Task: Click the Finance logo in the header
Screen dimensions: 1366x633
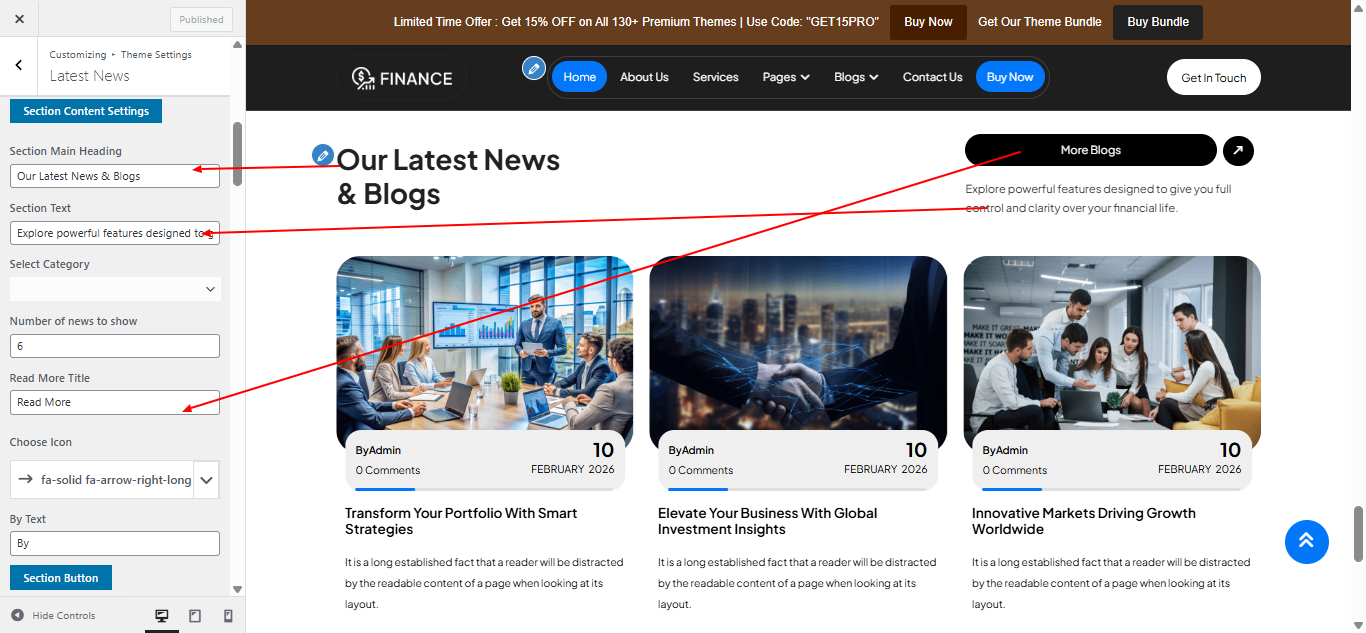Action: coord(402,78)
